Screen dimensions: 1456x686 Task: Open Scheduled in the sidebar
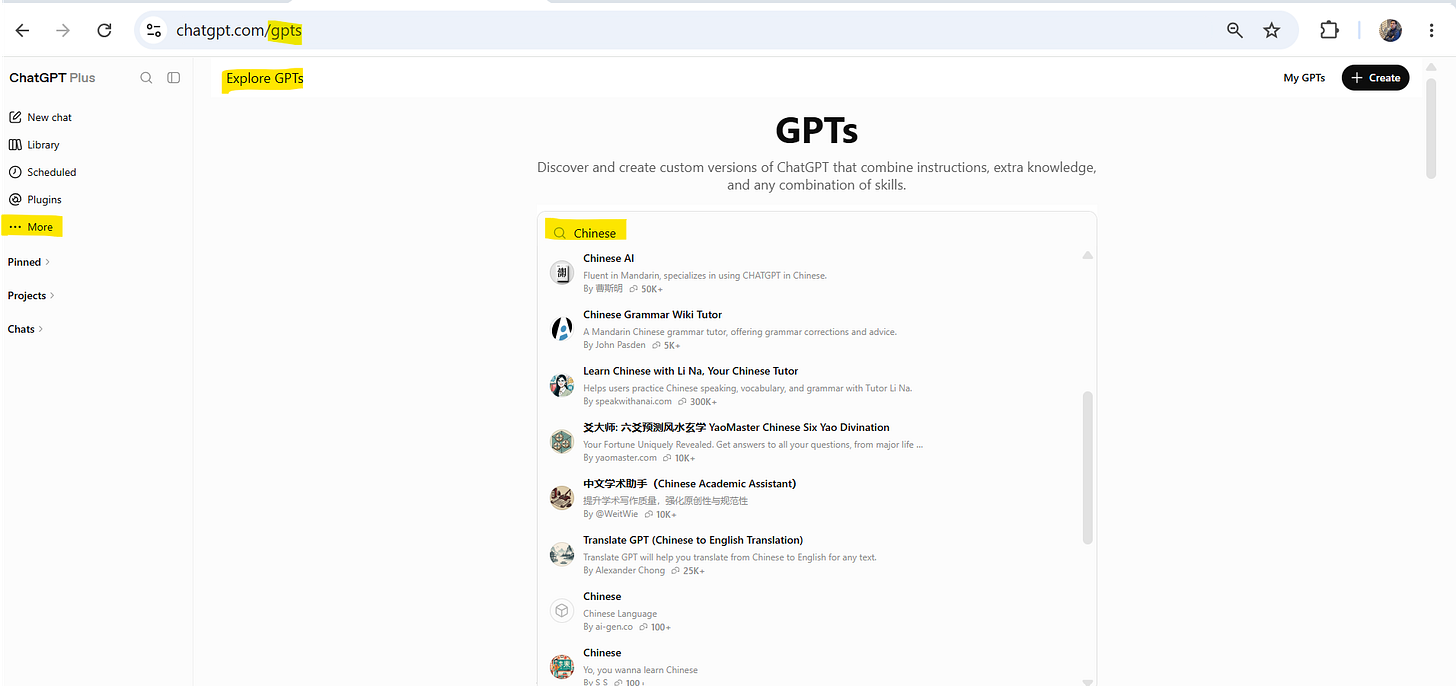coord(43,172)
